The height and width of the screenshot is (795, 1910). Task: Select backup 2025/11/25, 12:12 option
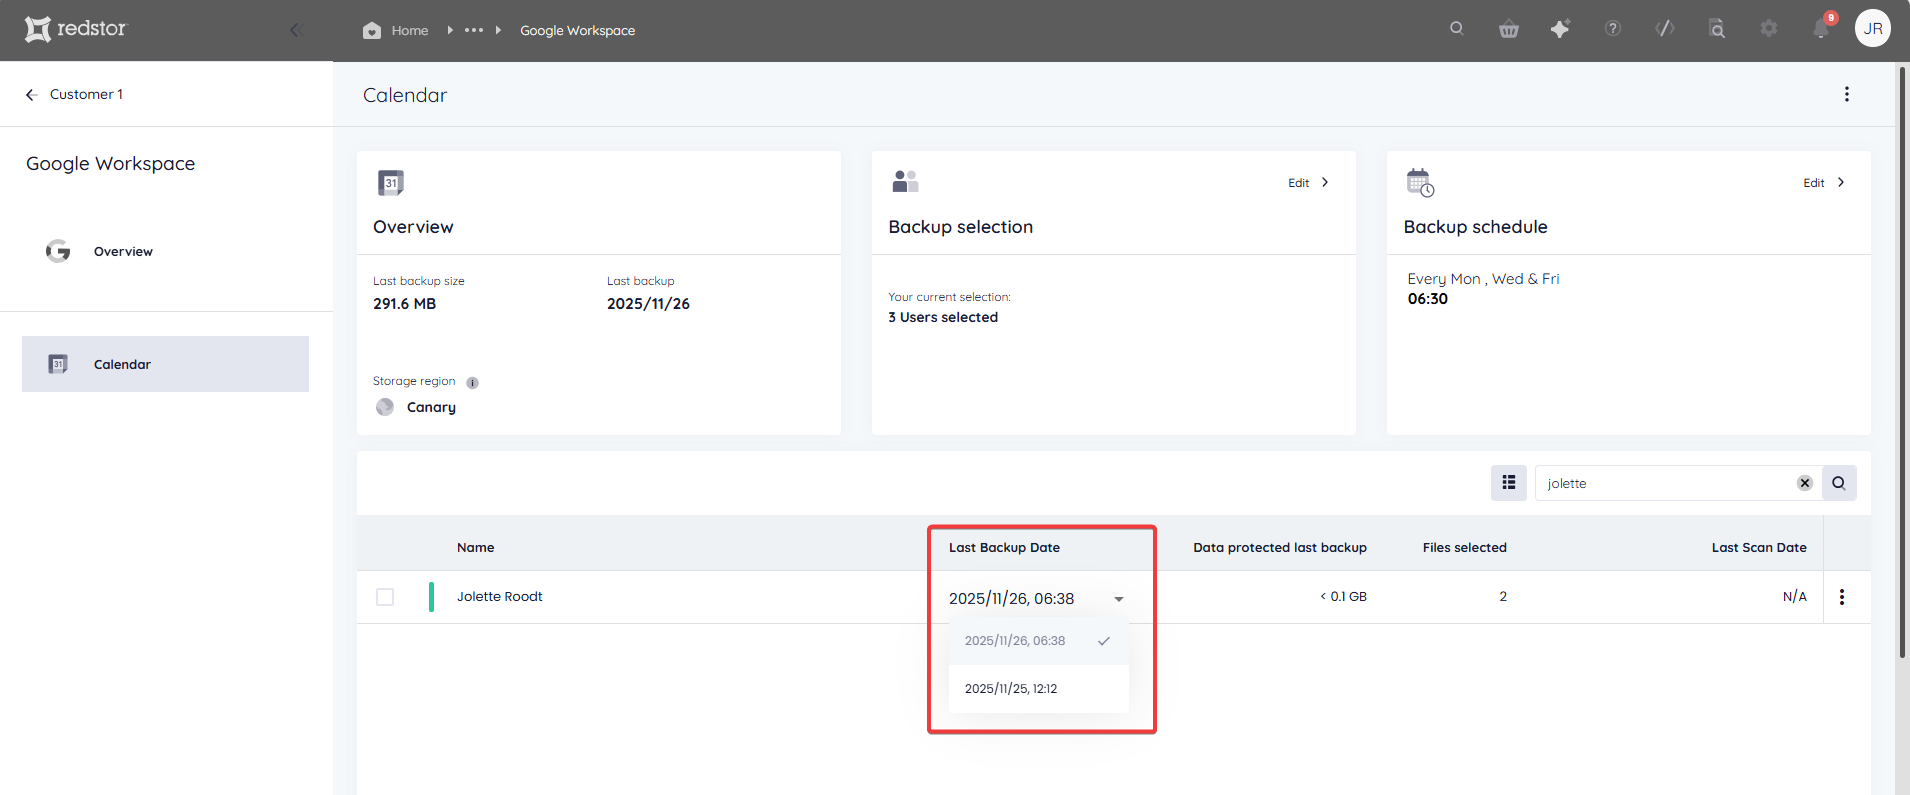1039,689
